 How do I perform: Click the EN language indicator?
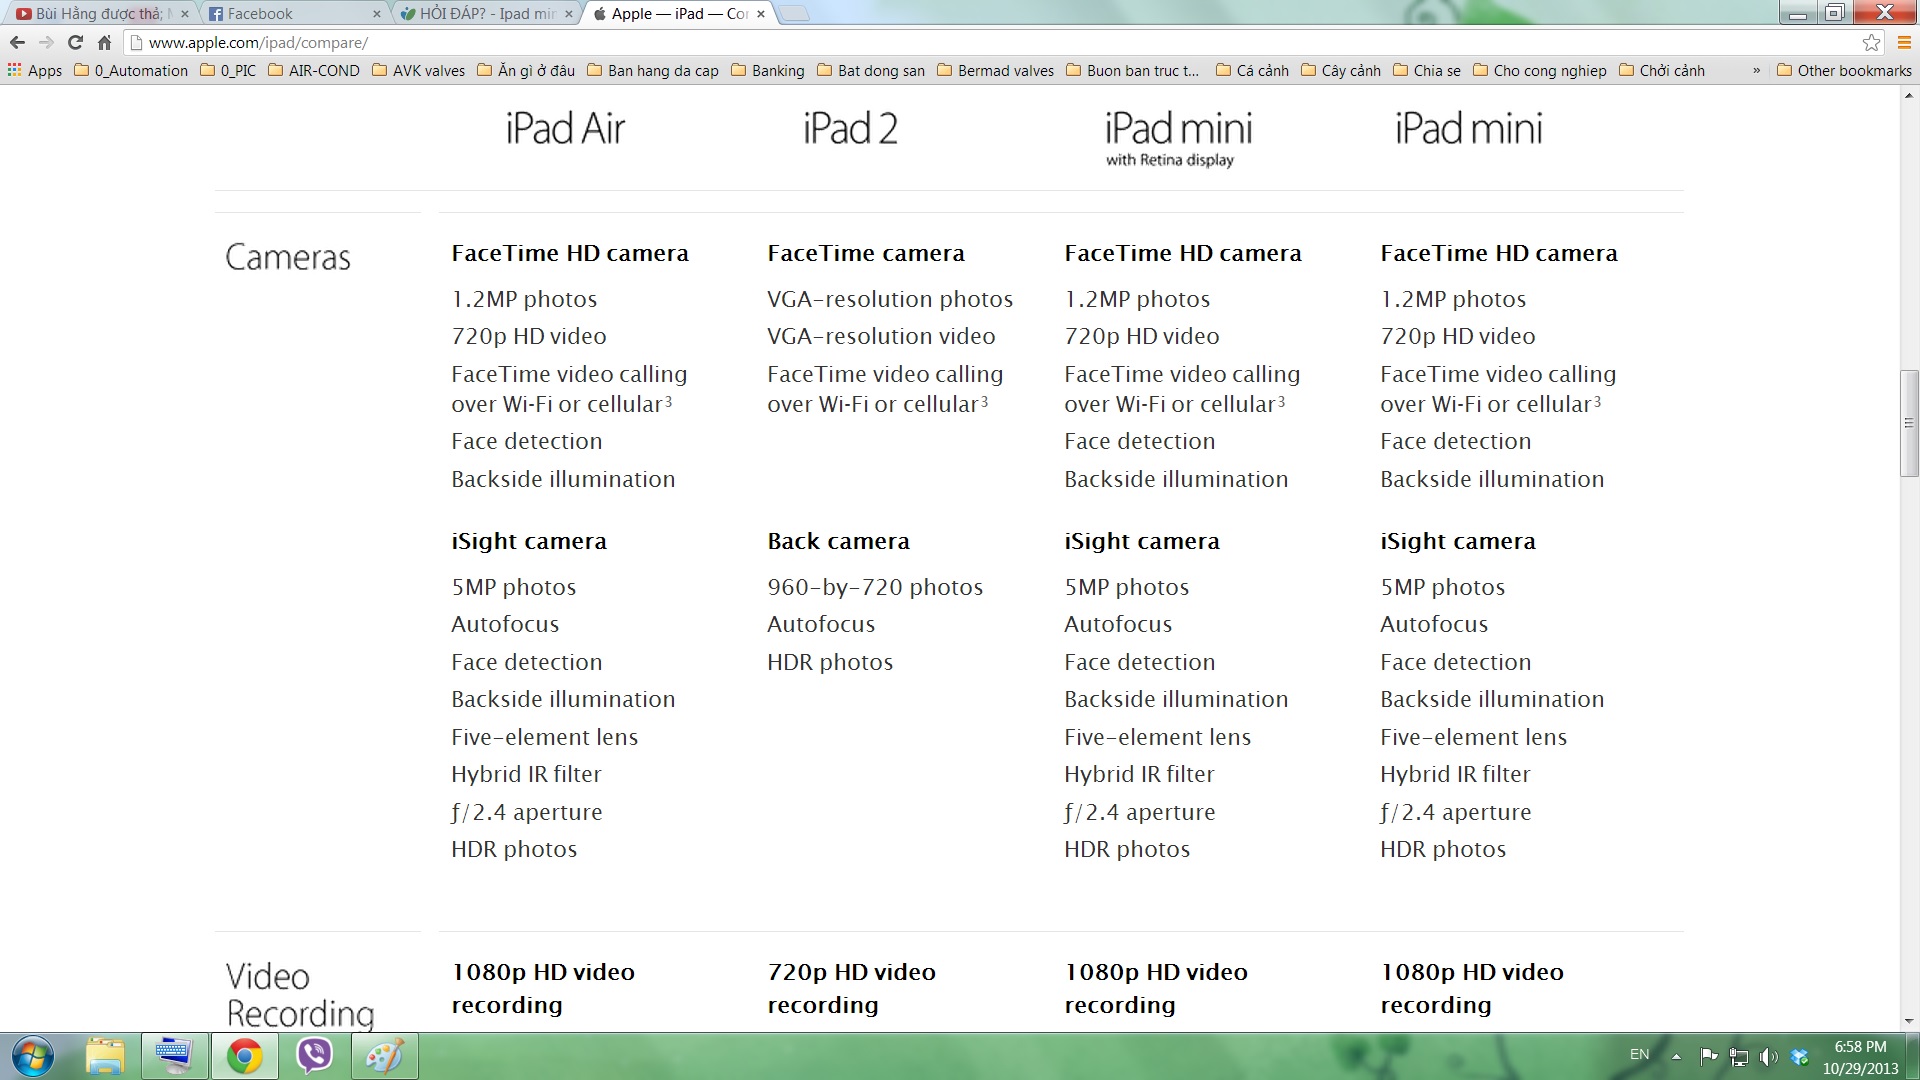coord(1640,1055)
